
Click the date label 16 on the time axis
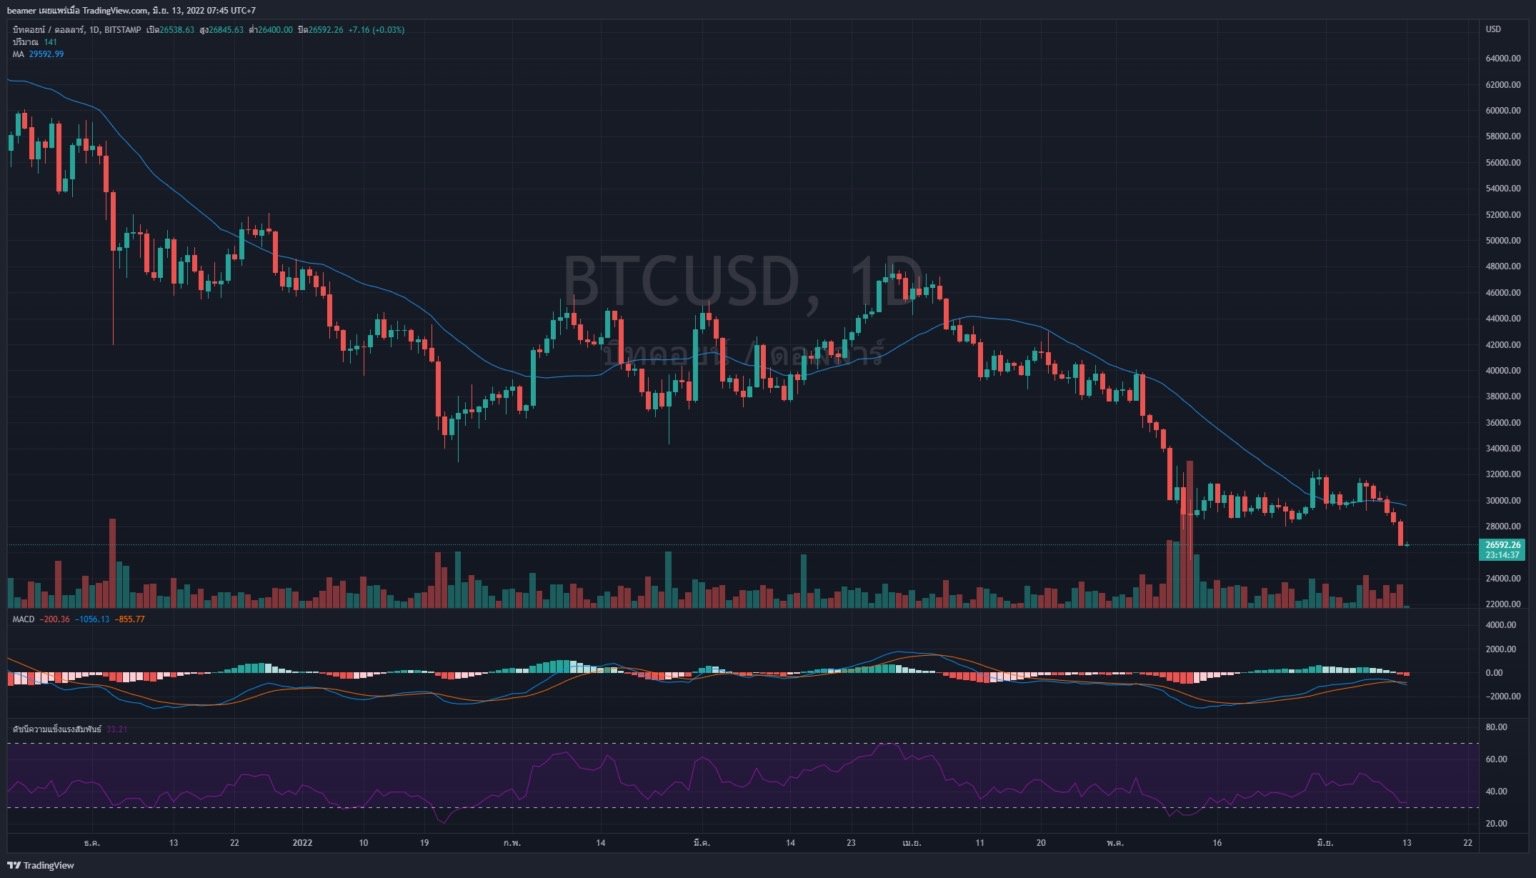pyautogui.click(x=1217, y=843)
